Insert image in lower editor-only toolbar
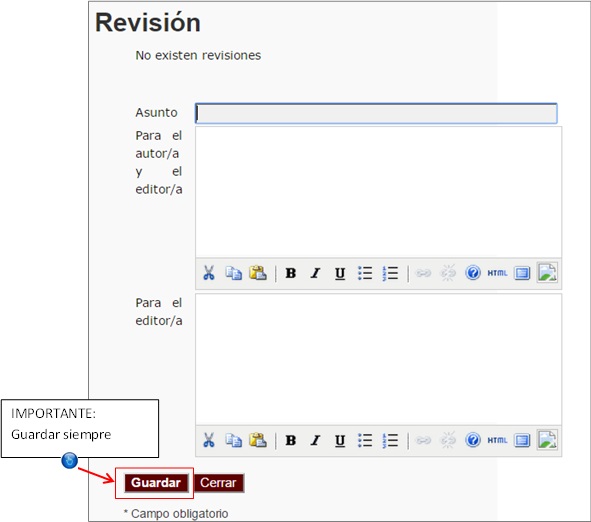591x522 pixels. click(x=547, y=439)
